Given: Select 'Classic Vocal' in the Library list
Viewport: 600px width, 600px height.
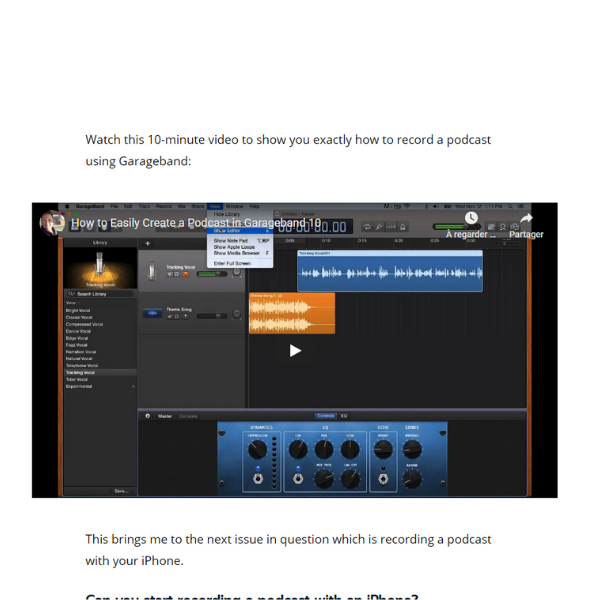Looking at the screenshot, I should (79, 317).
